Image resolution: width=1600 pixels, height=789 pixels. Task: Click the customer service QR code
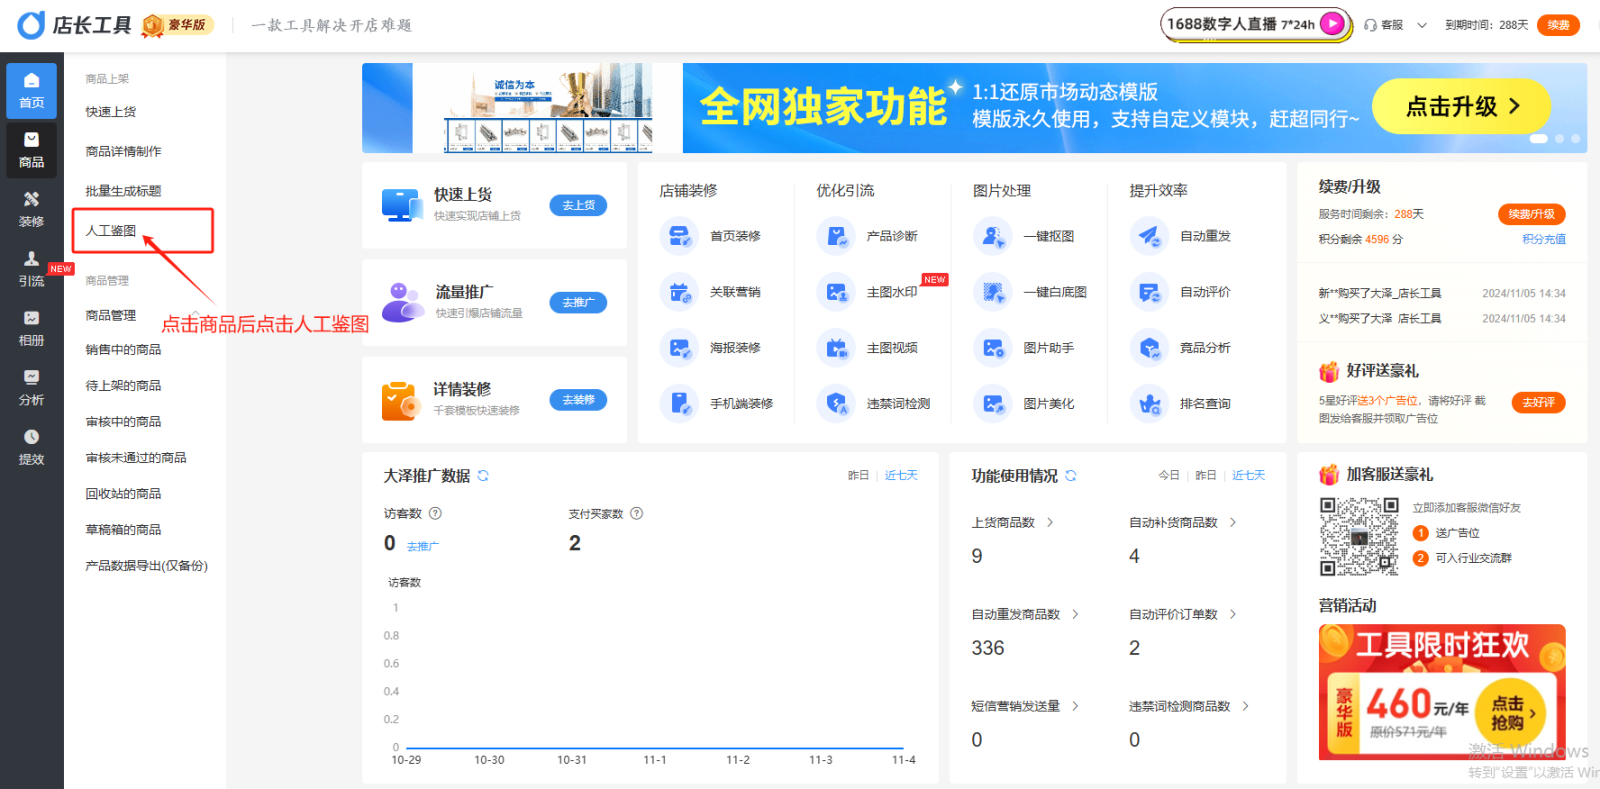(1359, 536)
